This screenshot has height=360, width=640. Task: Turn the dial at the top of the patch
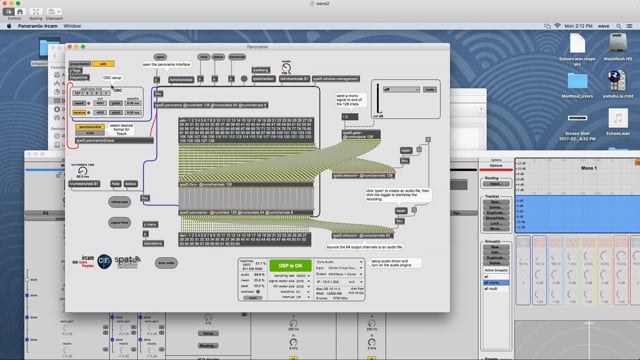tap(286, 68)
